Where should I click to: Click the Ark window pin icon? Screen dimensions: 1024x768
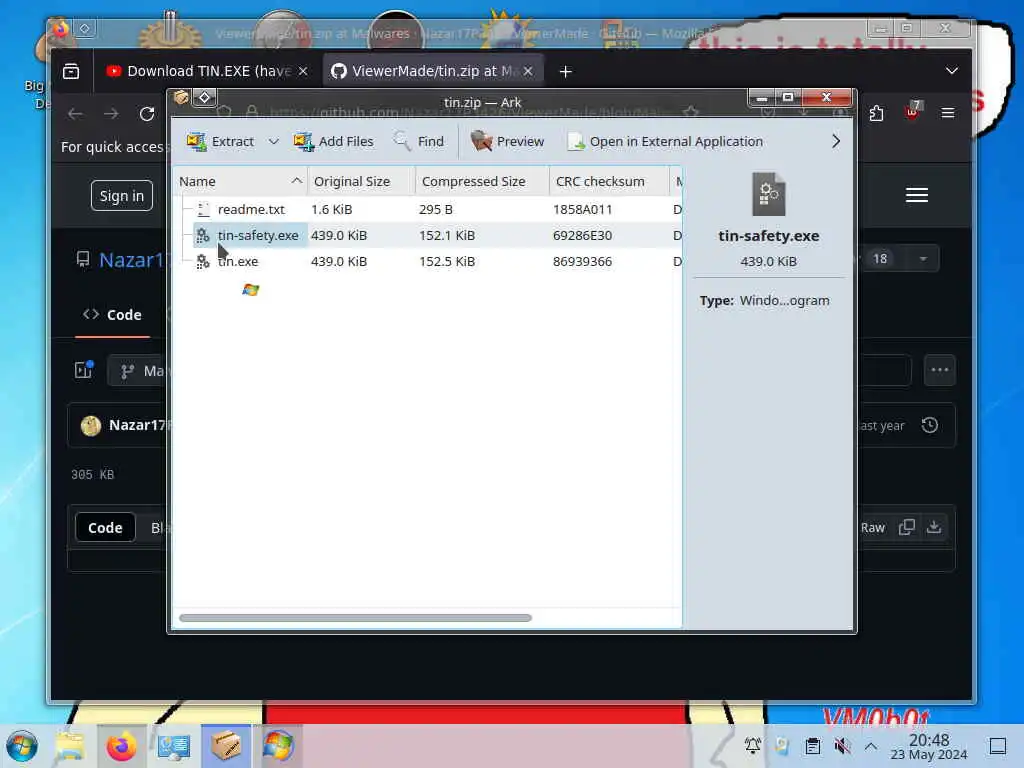204,97
